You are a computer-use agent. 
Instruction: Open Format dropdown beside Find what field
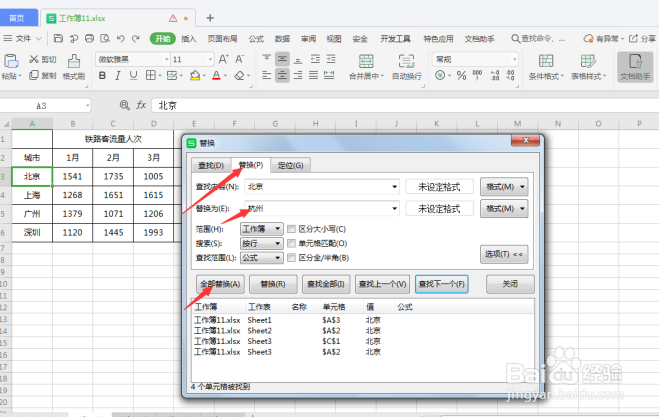click(x=504, y=187)
